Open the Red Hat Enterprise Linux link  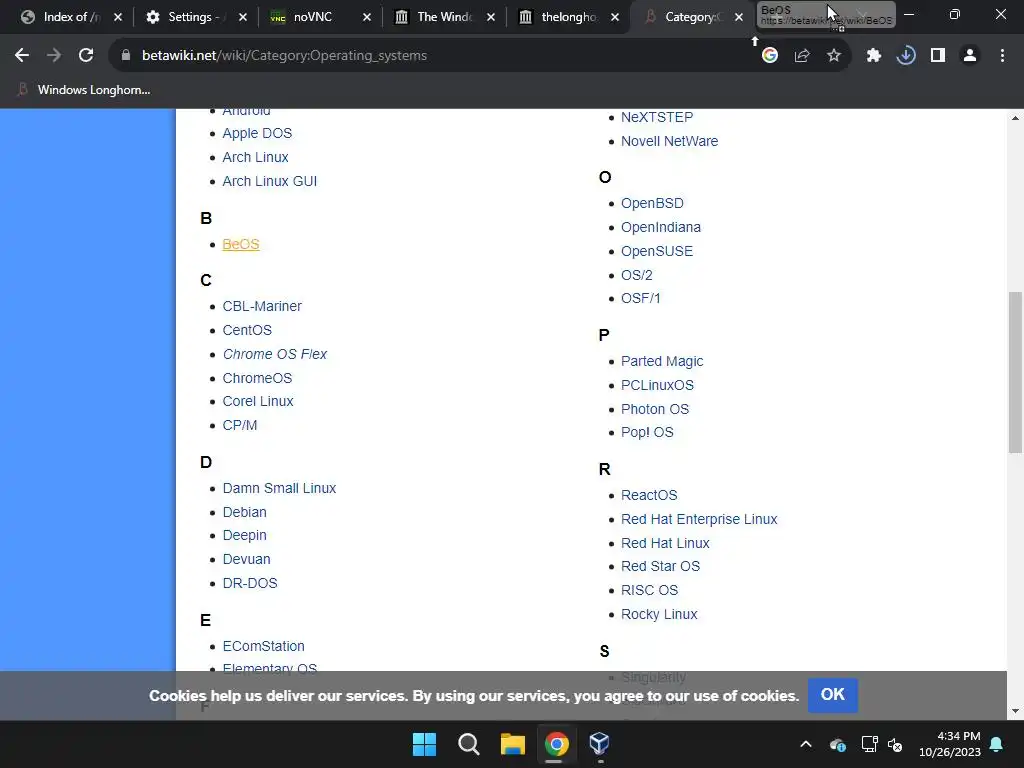tap(699, 519)
